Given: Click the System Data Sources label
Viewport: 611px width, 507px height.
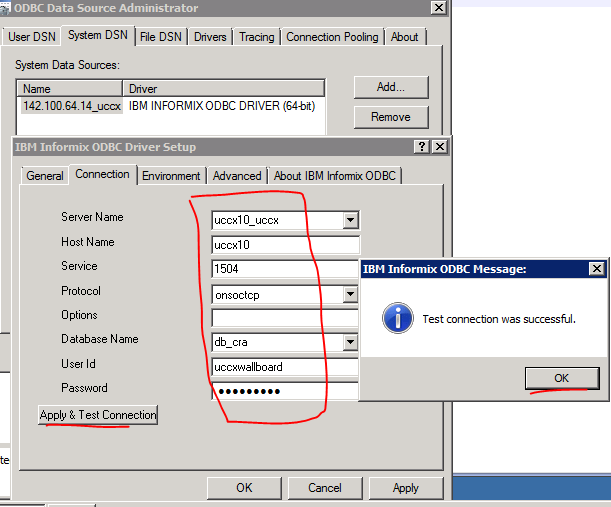Looking at the screenshot, I should click(67, 65).
